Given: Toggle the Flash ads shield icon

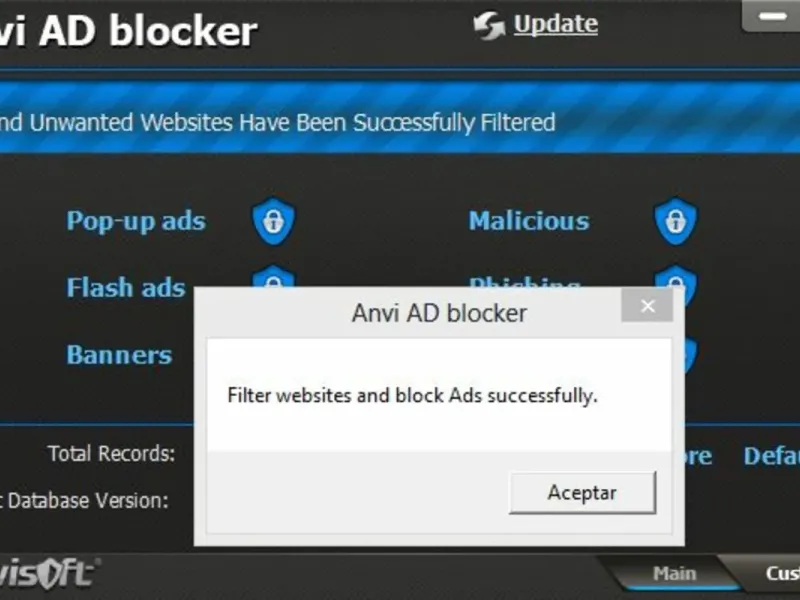Looking at the screenshot, I should click(x=273, y=276).
